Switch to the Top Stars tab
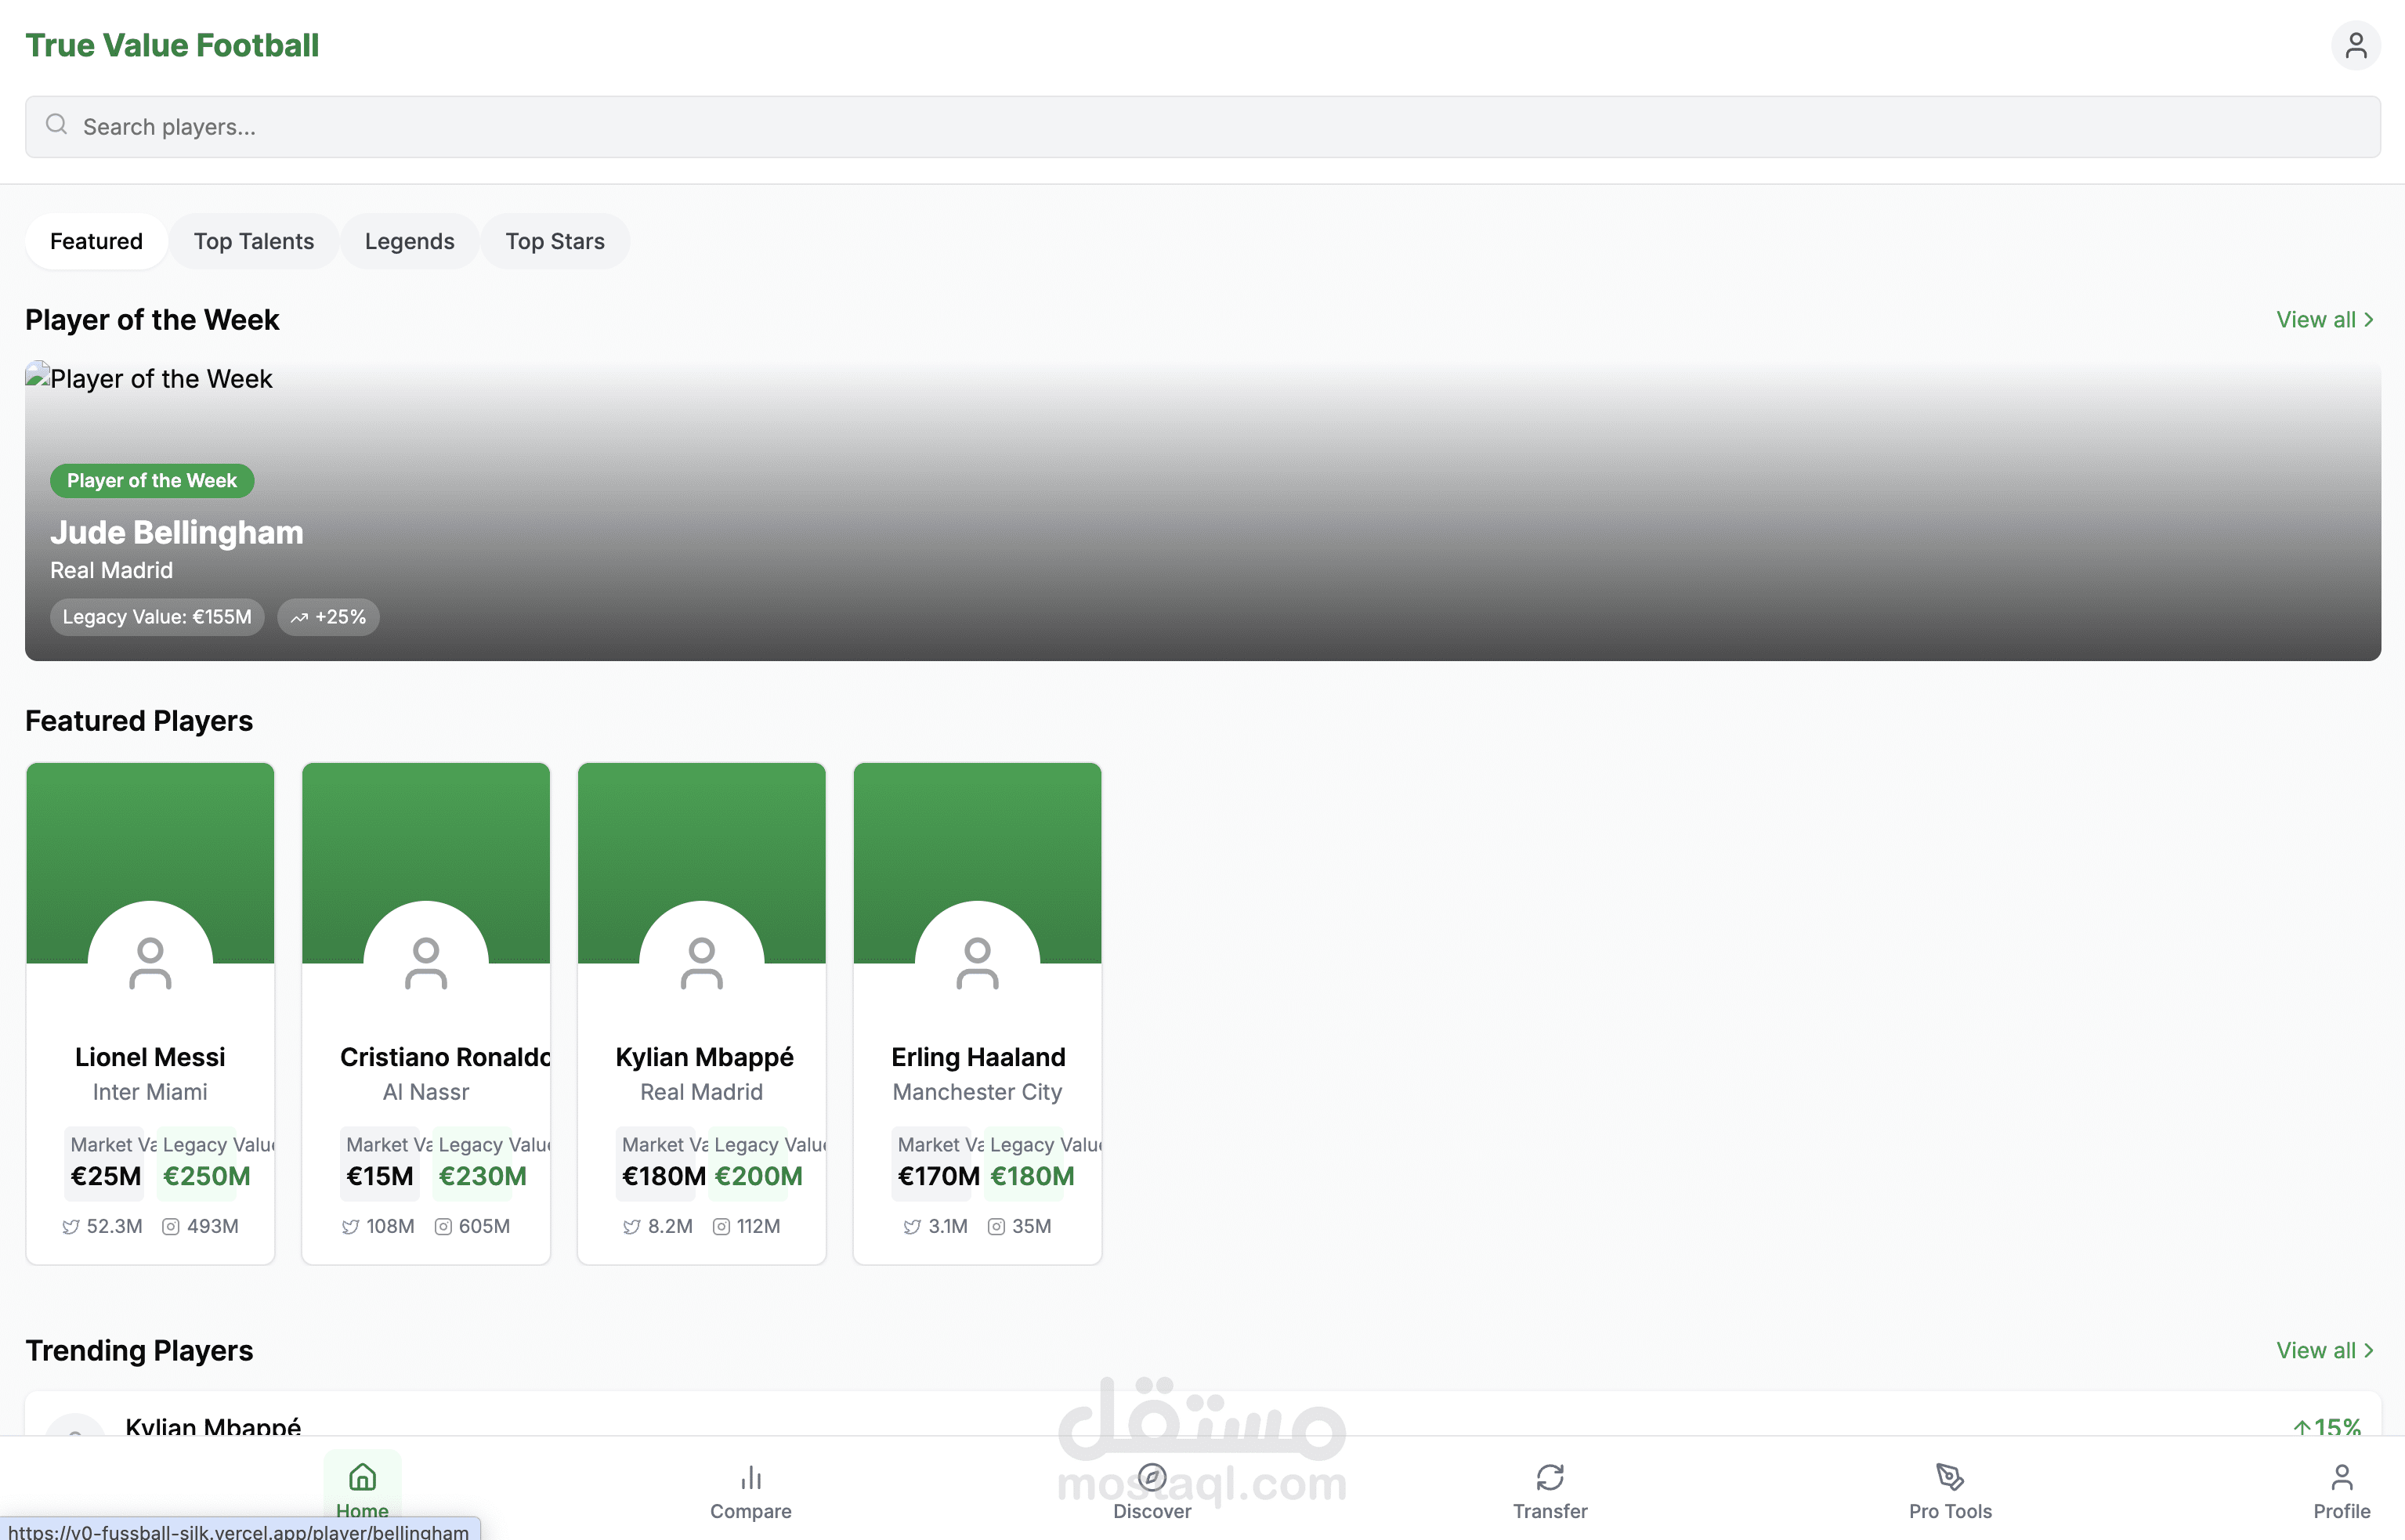The width and height of the screenshot is (2405, 1540). point(555,241)
